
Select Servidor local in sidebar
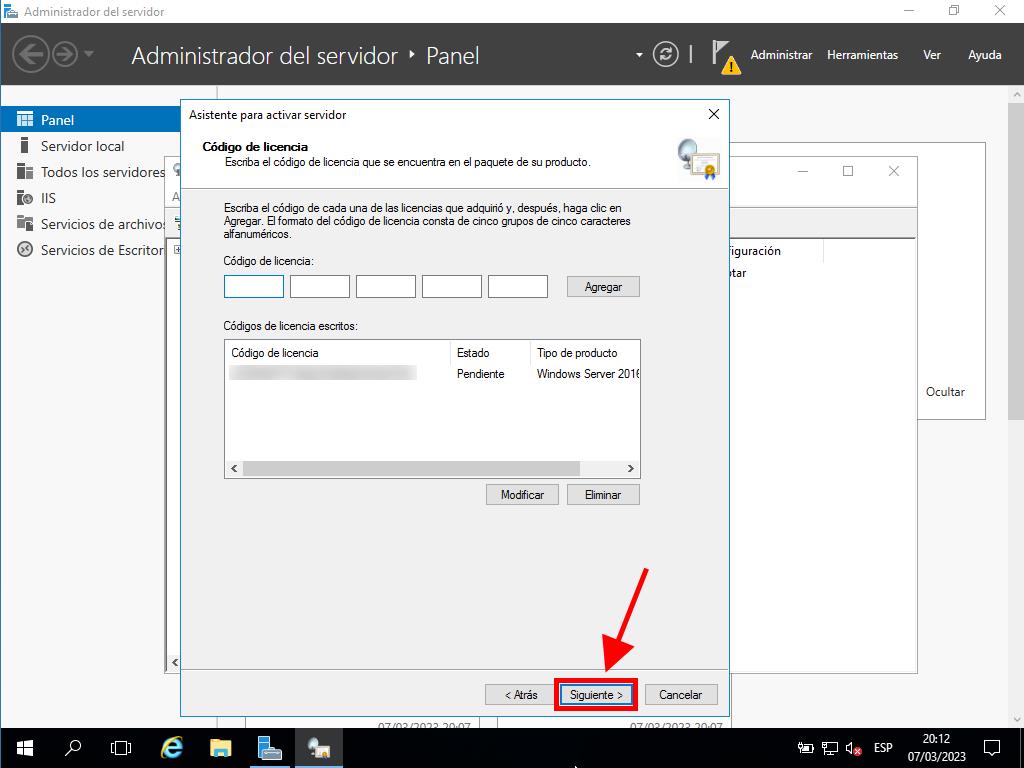(82, 146)
